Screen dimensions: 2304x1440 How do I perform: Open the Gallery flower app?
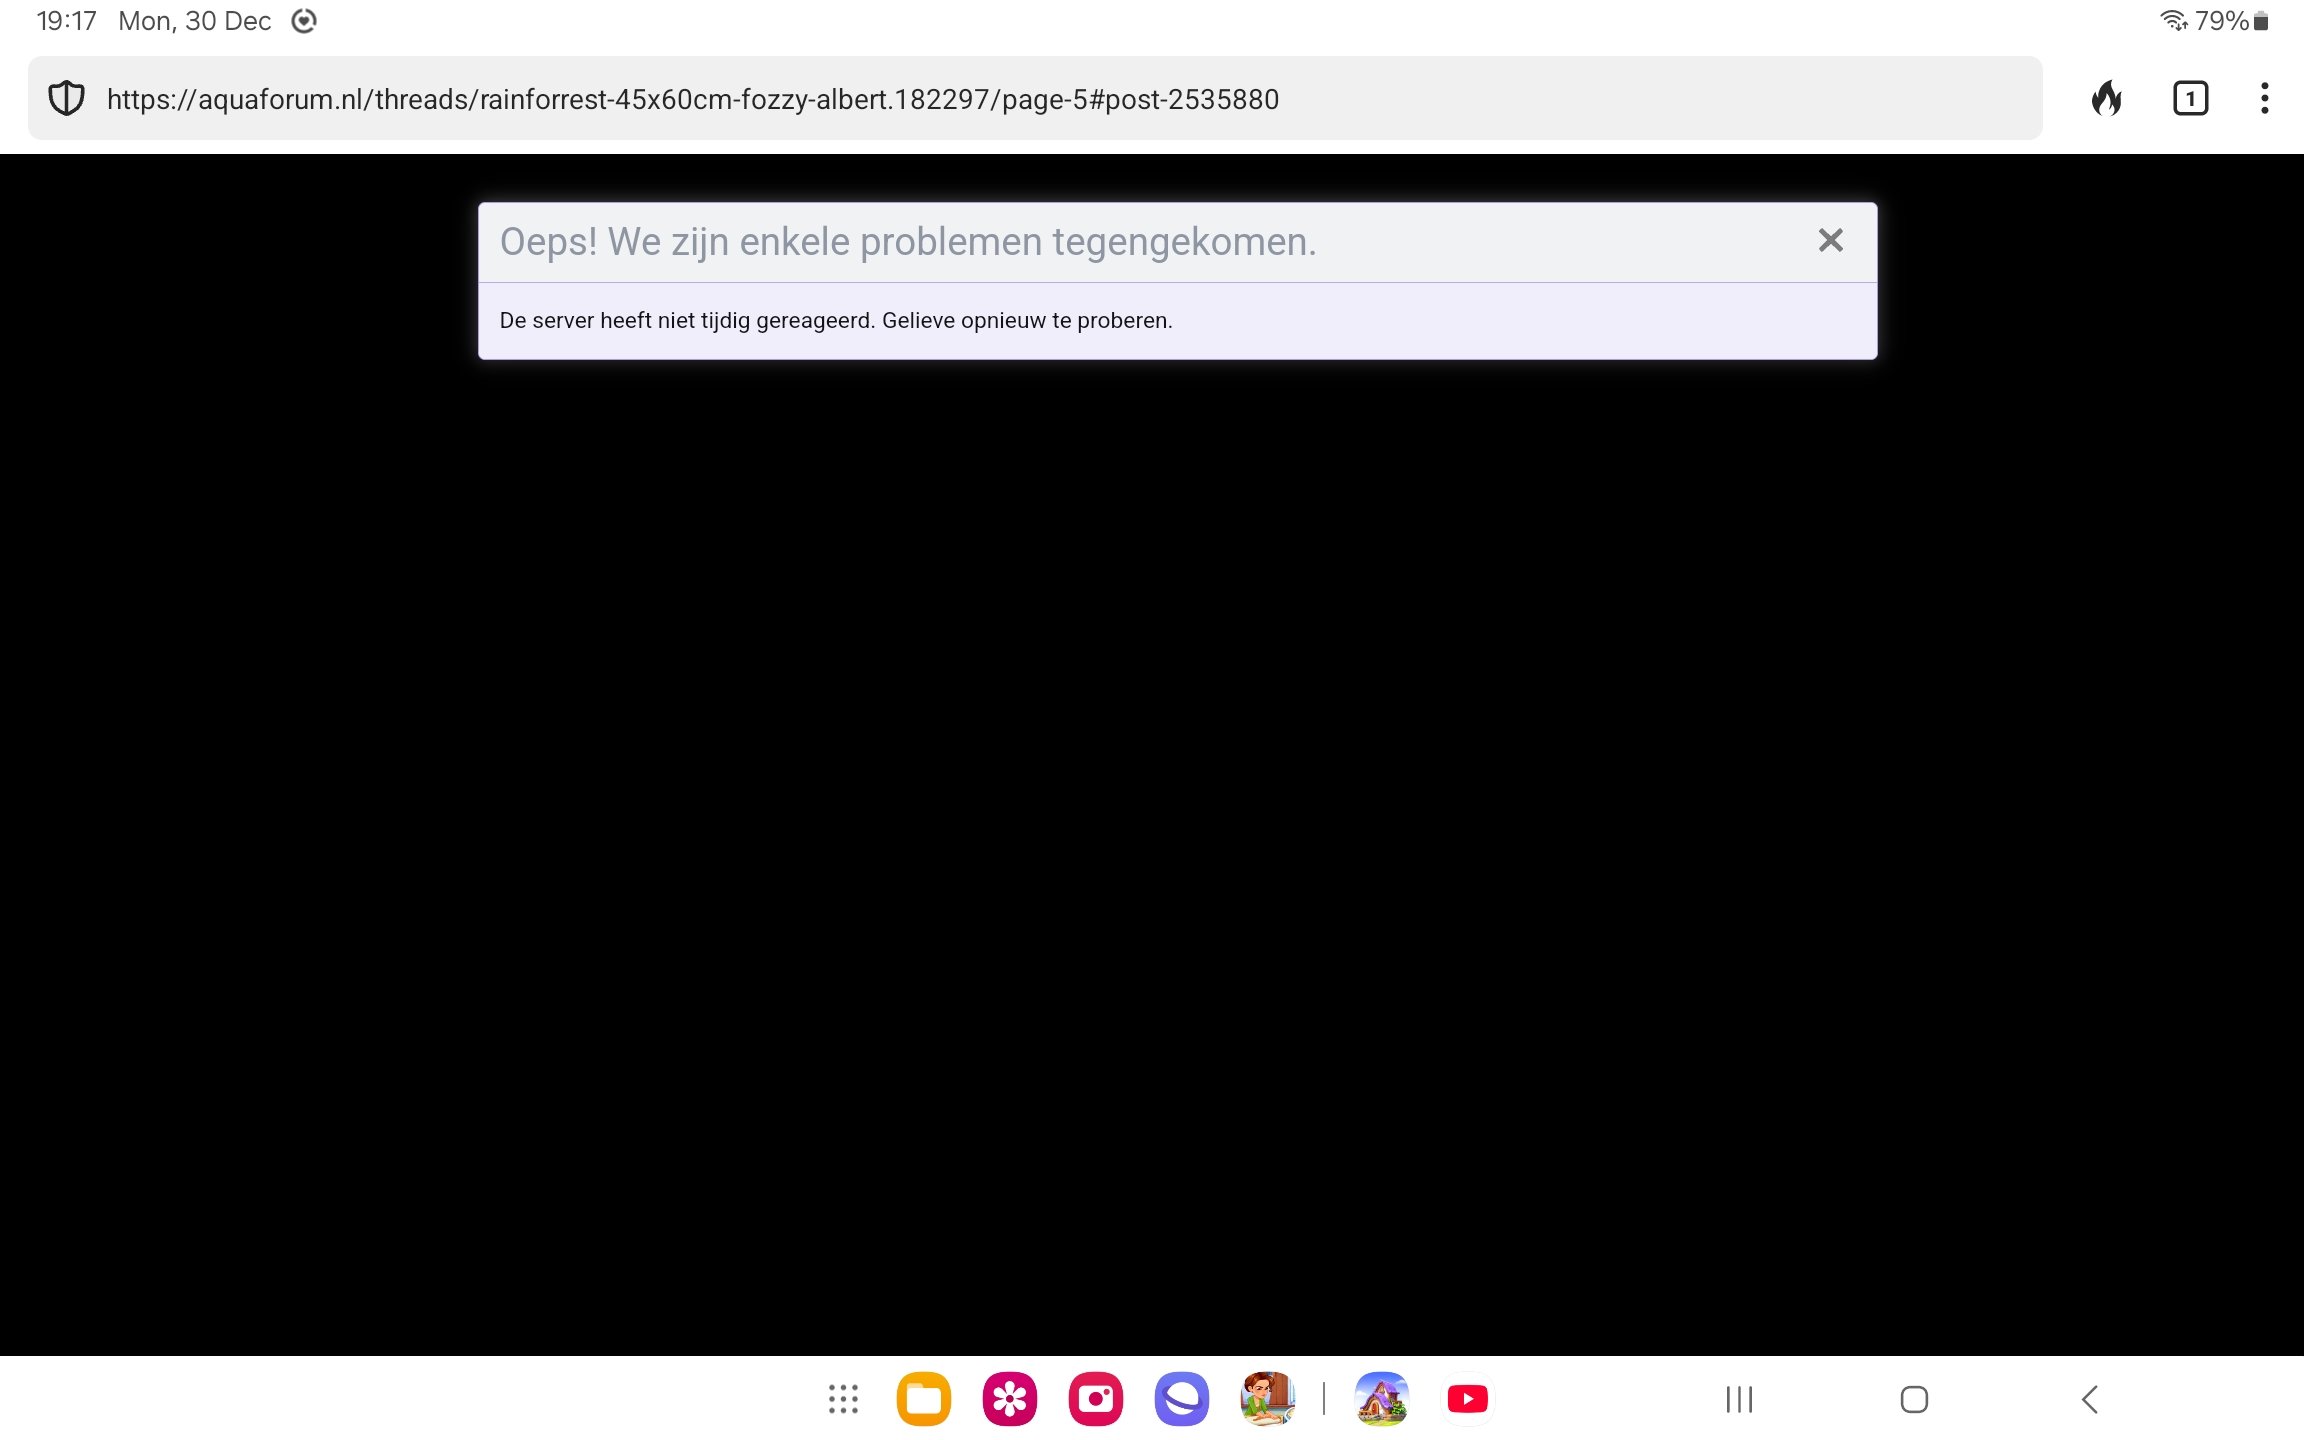[x=1009, y=1399]
